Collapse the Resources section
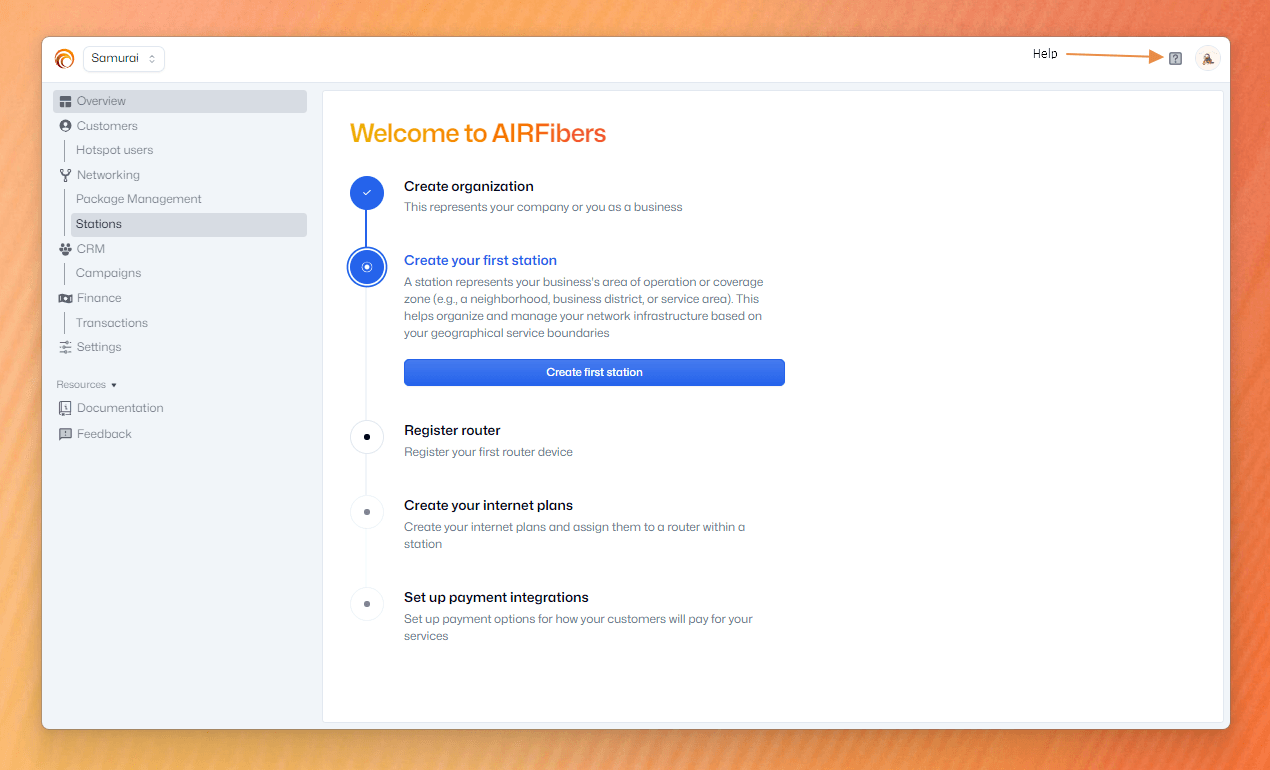The width and height of the screenshot is (1270, 770). coord(87,385)
